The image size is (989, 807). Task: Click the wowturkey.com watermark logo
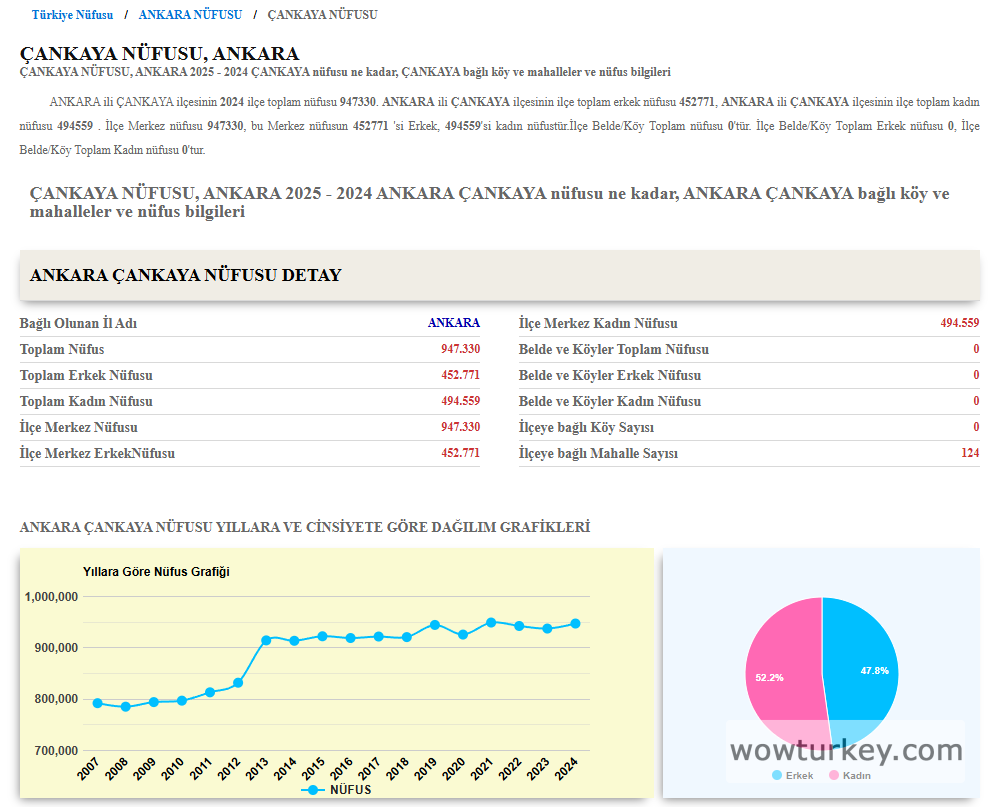click(846, 750)
